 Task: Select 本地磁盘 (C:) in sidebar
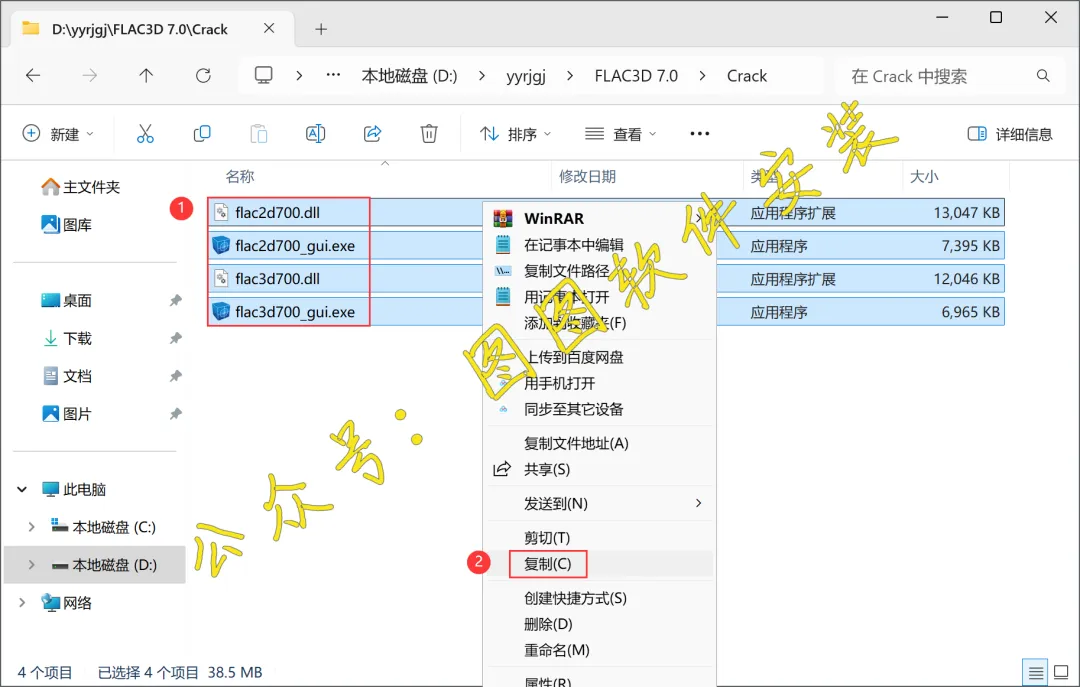pyautogui.click(x=103, y=527)
